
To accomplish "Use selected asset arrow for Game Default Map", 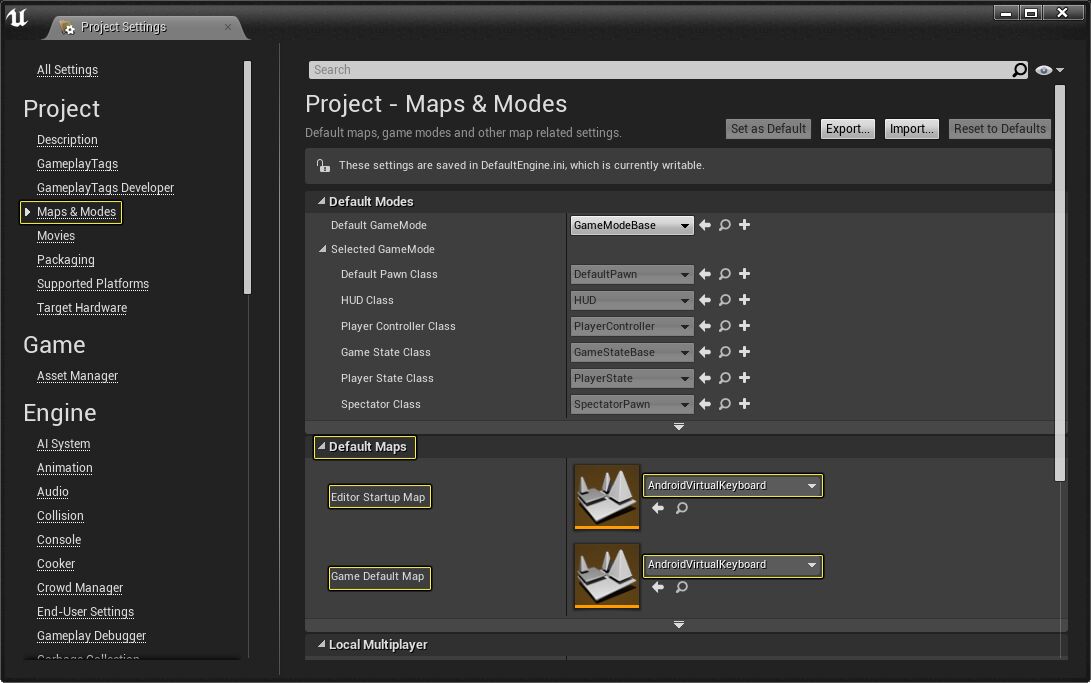I will click(658, 587).
